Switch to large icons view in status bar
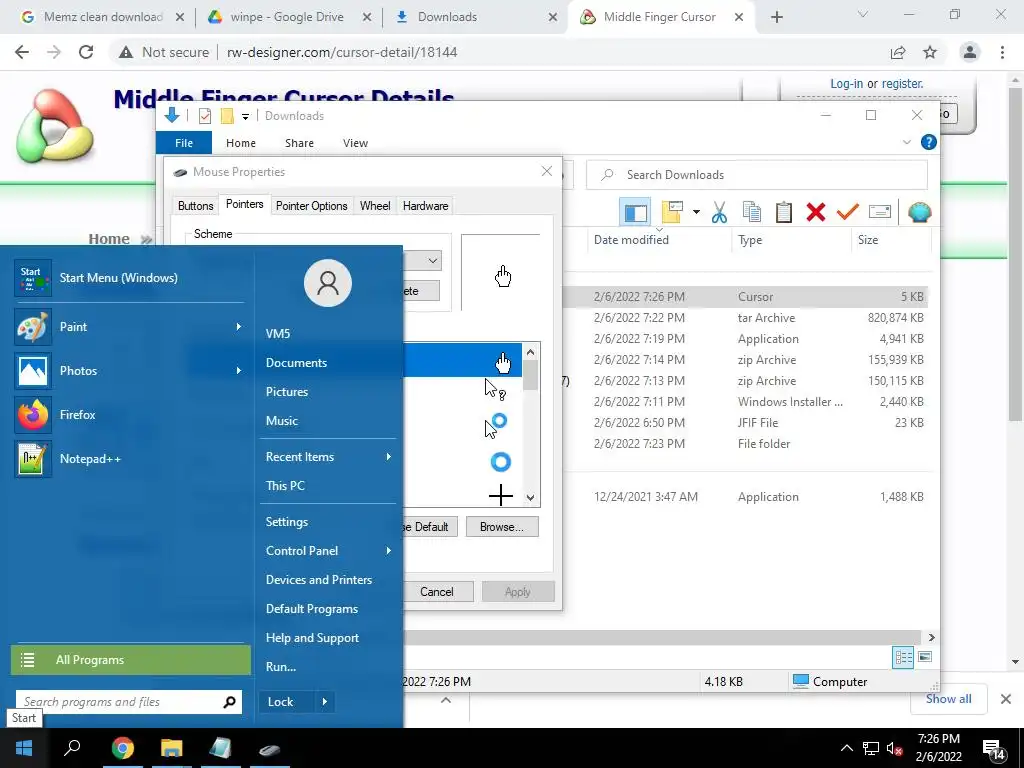This screenshot has width=1024, height=768. point(925,657)
